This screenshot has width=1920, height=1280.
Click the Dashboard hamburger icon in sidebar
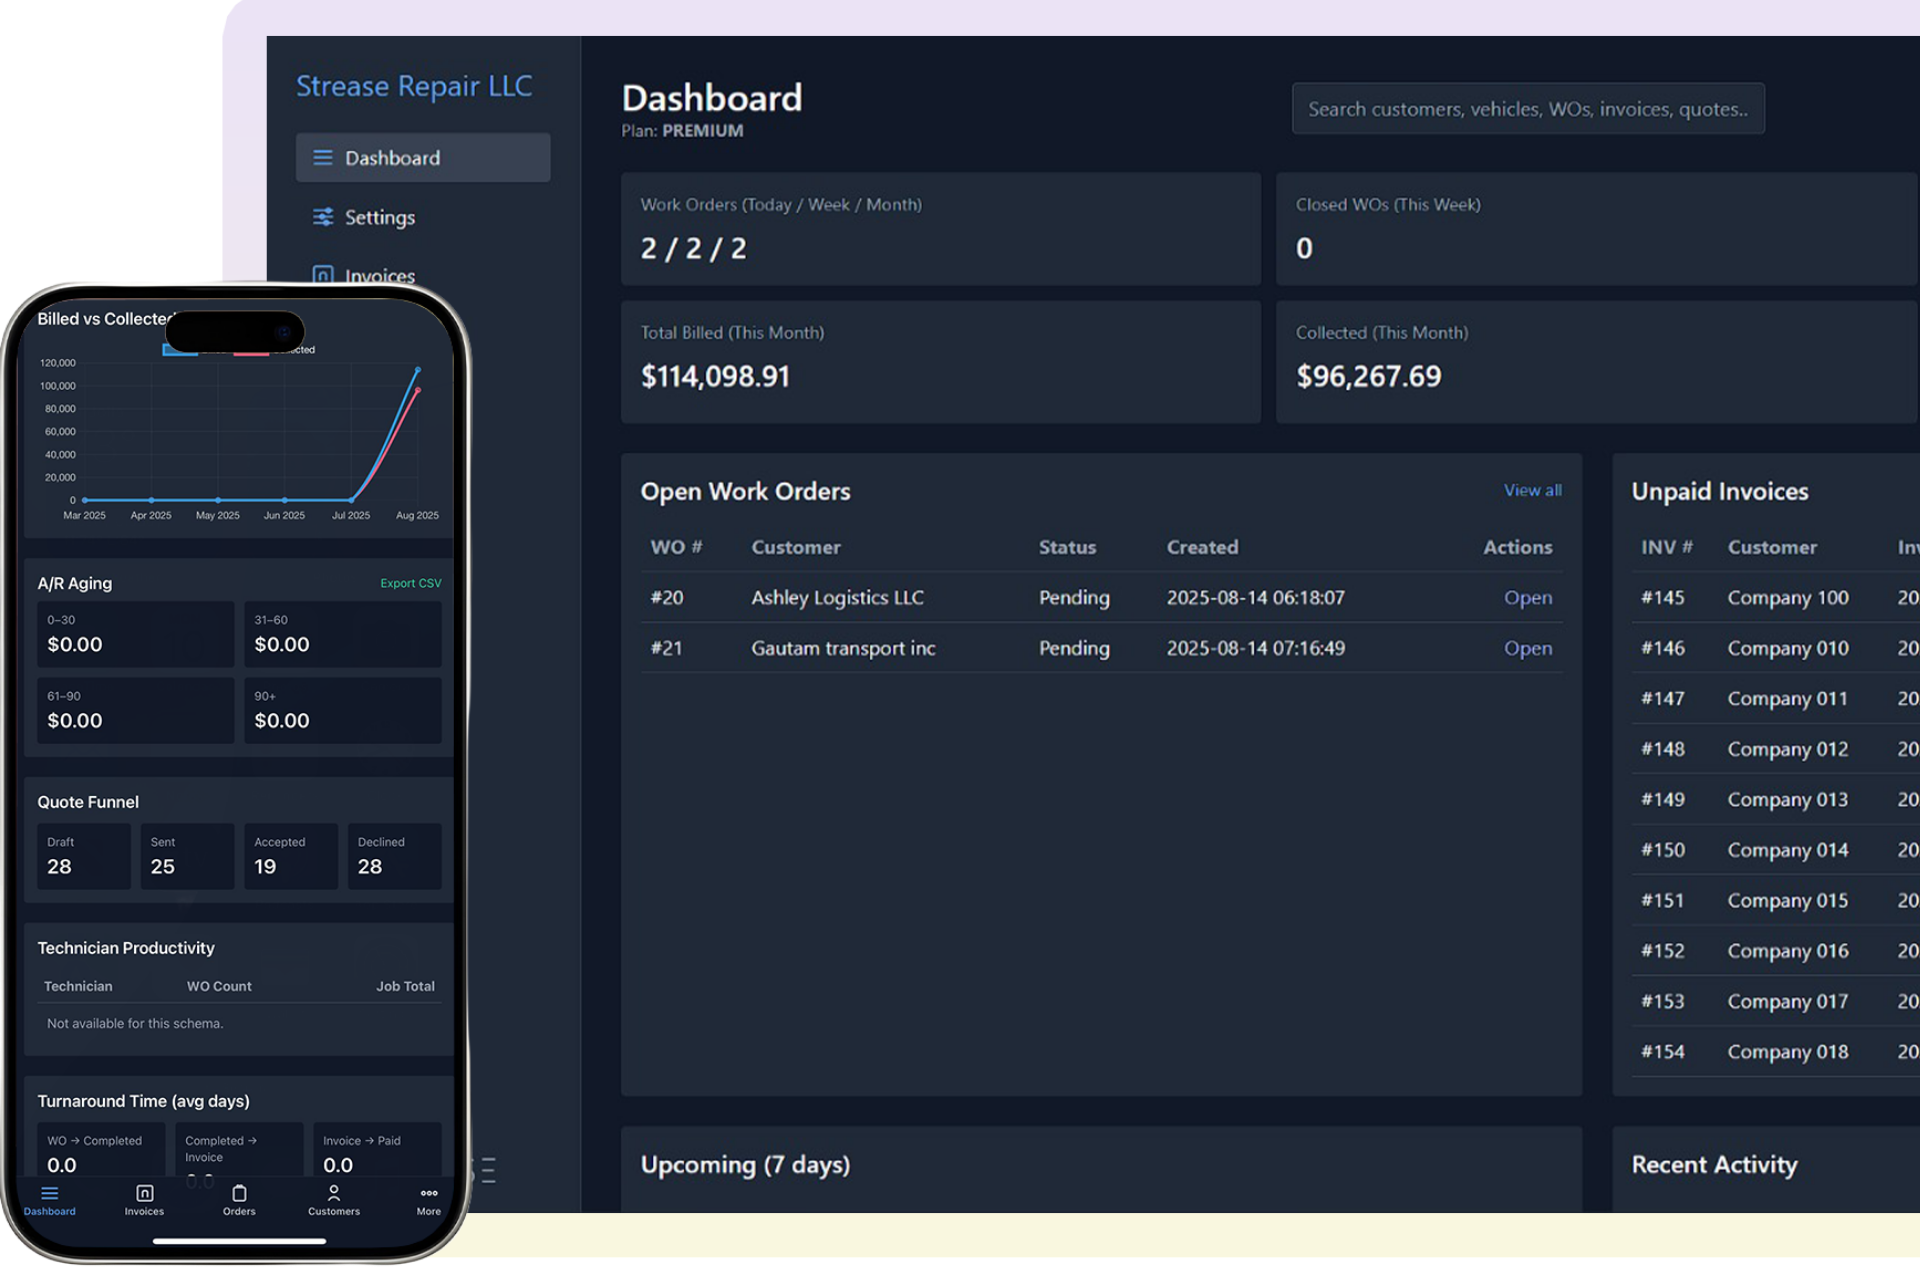[x=322, y=158]
